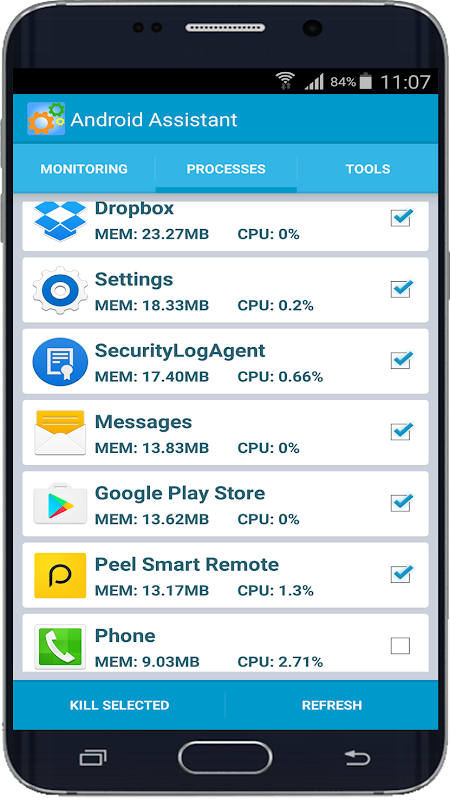
Task: Uncheck the Peel Smart Remote checkbox
Action: coord(402,573)
